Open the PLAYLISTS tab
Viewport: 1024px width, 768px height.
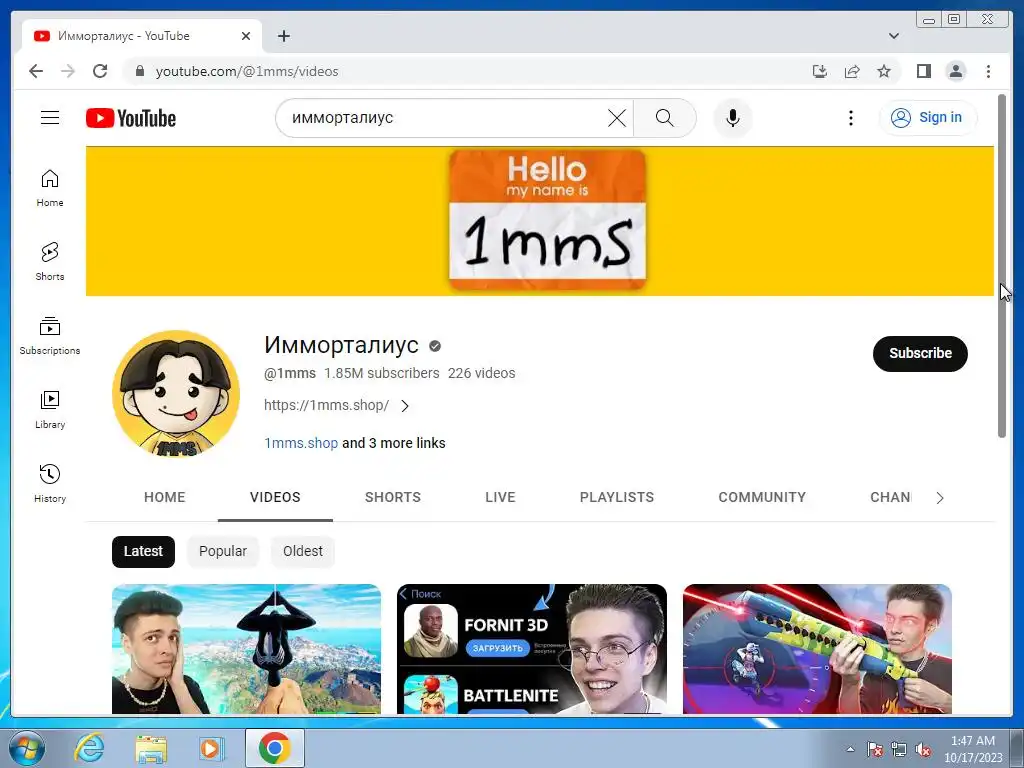[x=616, y=497]
